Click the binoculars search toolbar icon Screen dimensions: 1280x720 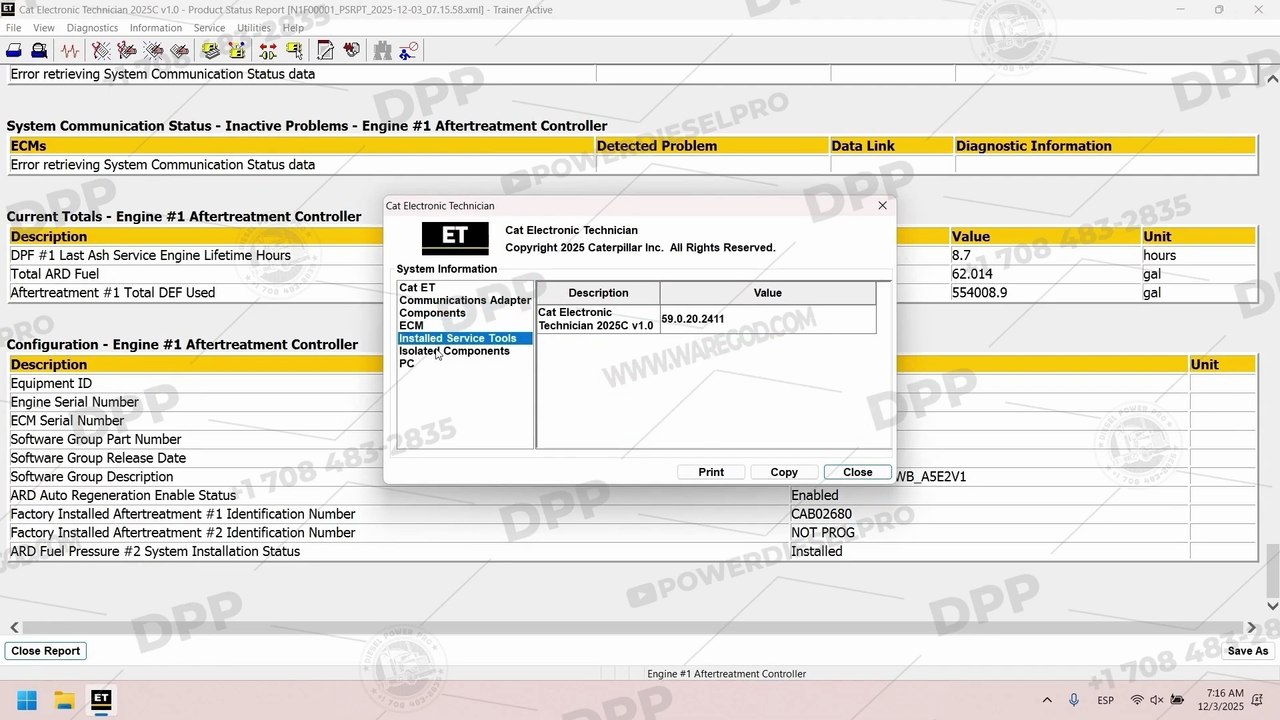(x=382, y=50)
